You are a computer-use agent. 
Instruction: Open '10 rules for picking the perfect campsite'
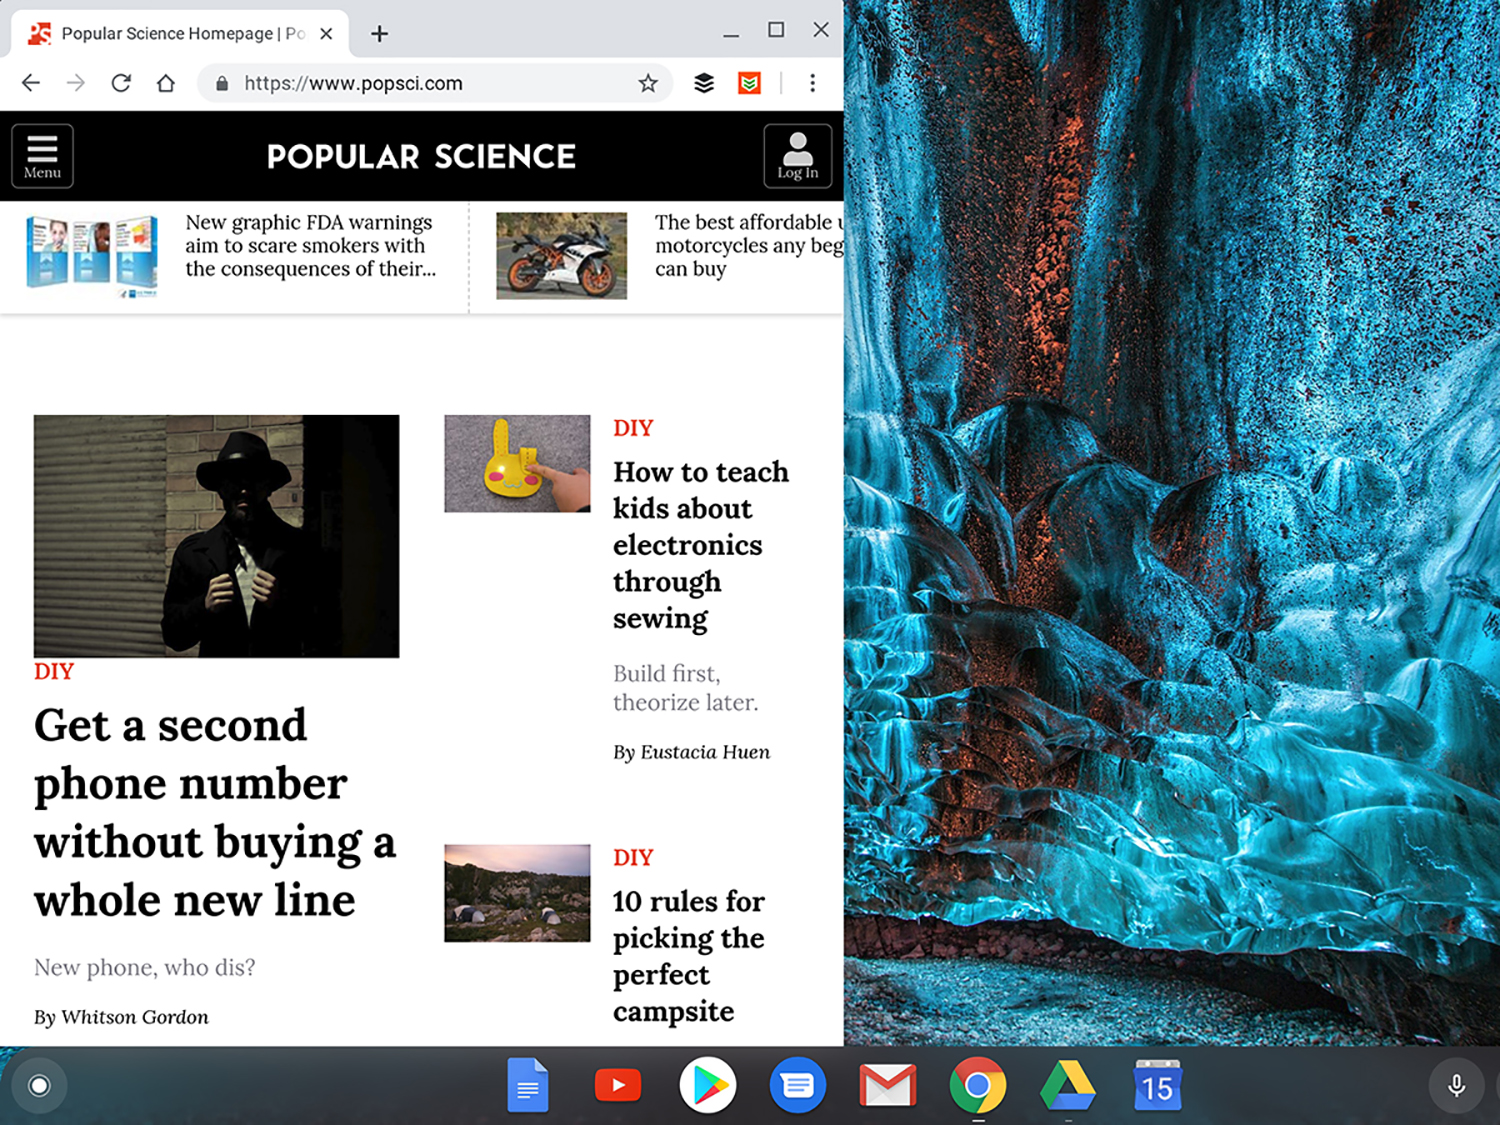click(x=689, y=956)
